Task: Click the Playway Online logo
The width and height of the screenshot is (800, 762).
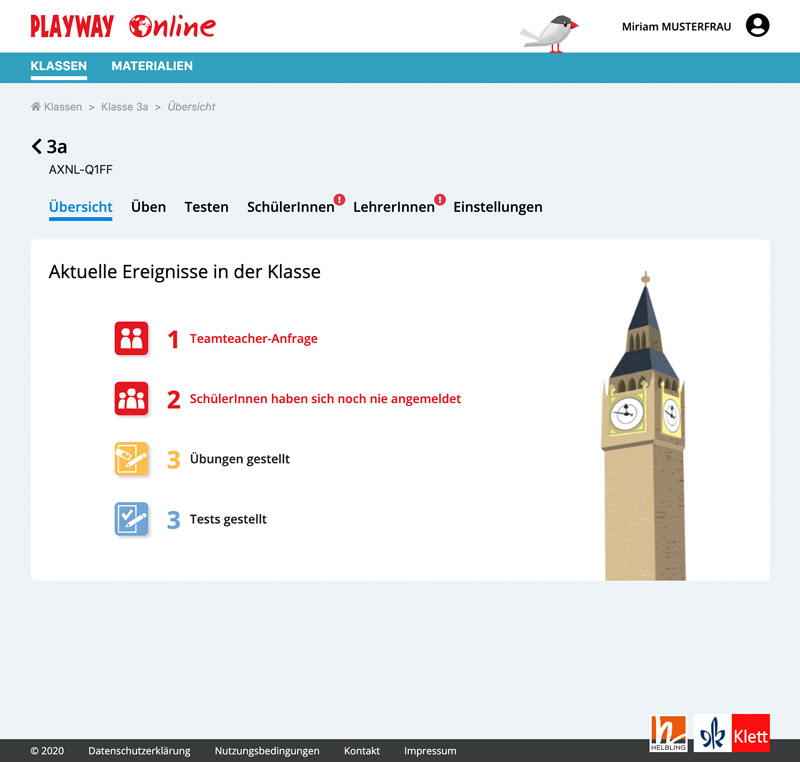Action: tap(123, 27)
